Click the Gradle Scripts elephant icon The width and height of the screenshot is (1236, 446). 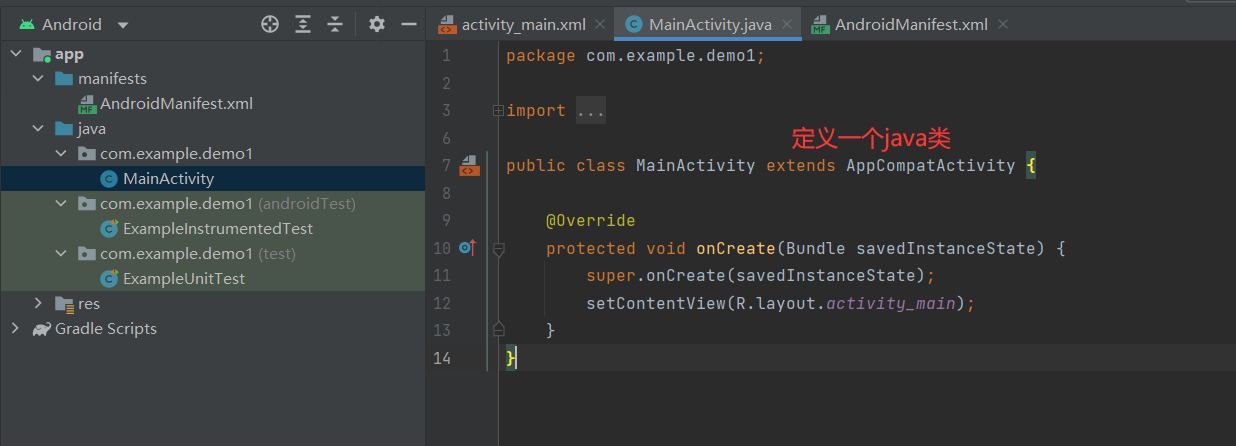(x=41, y=329)
